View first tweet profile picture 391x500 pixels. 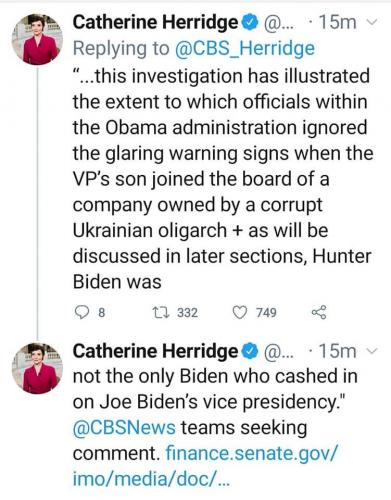tap(37, 39)
